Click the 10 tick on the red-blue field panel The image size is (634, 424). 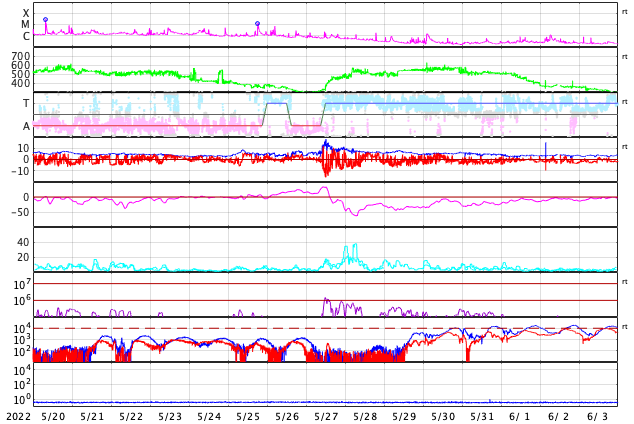pos(23,148)
